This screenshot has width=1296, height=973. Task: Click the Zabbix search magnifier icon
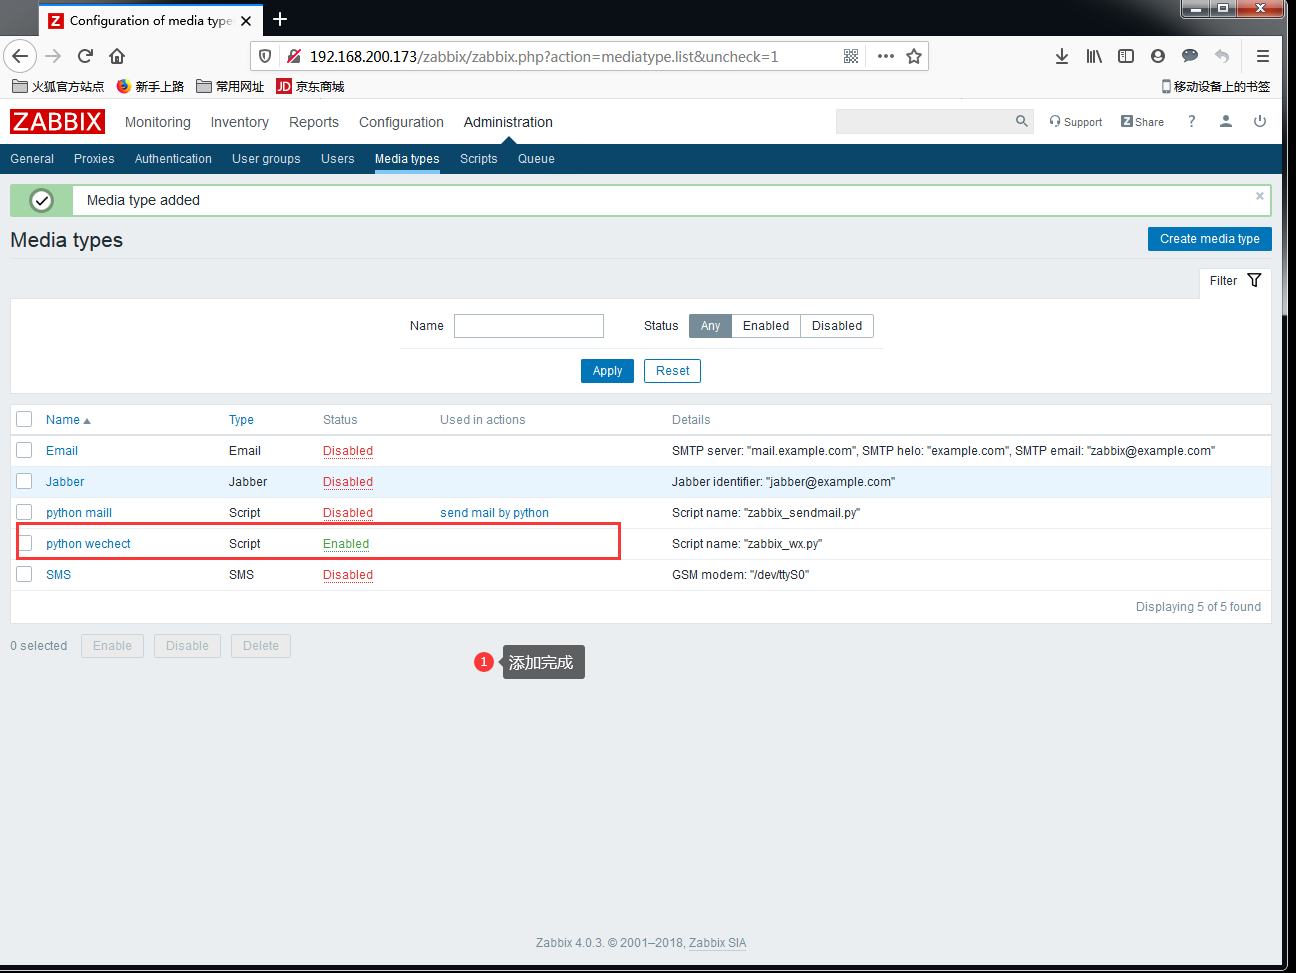1021,121
